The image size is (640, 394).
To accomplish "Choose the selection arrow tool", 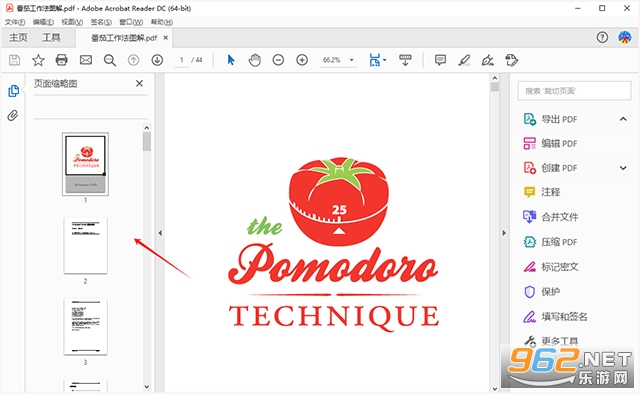I will [231, 60].
